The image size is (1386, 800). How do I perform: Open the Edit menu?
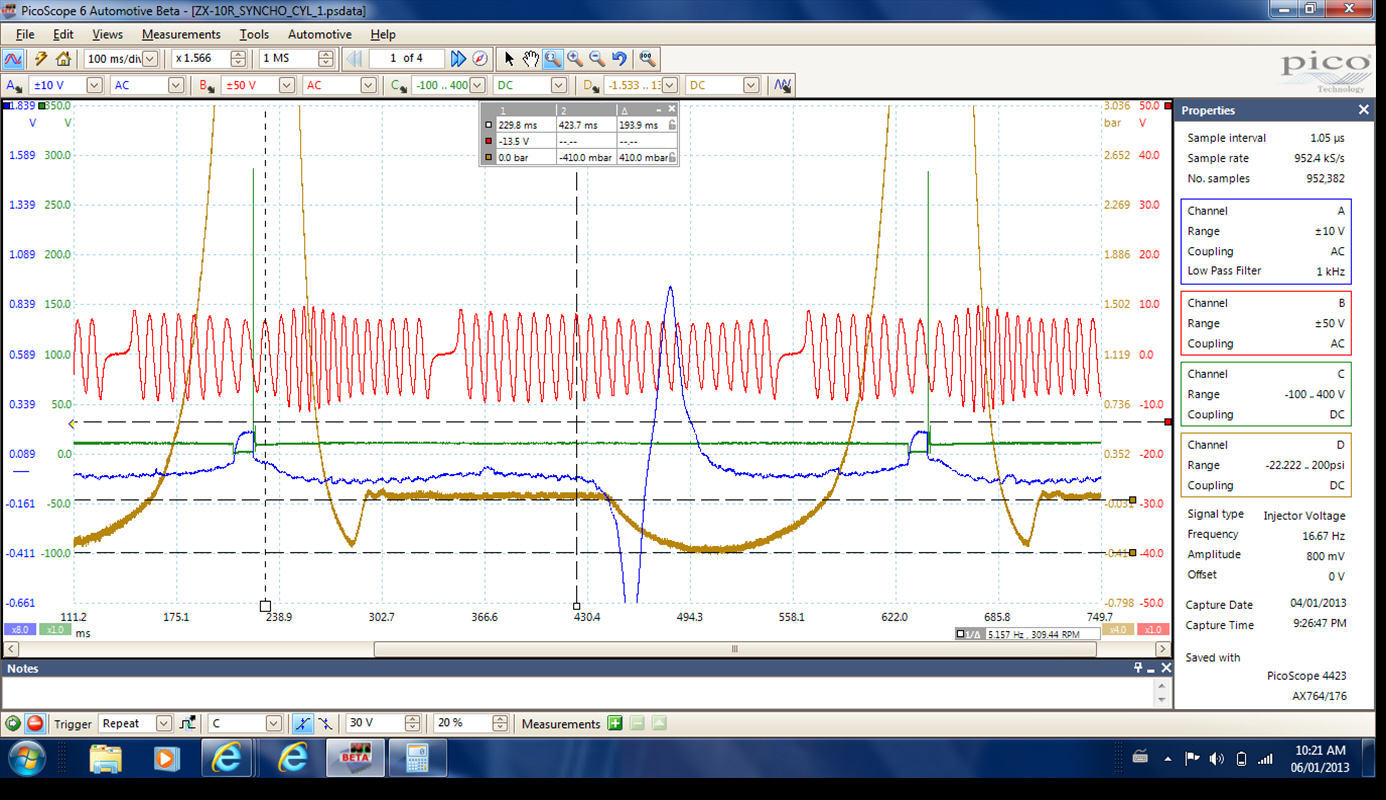click(x=63, y=34)
